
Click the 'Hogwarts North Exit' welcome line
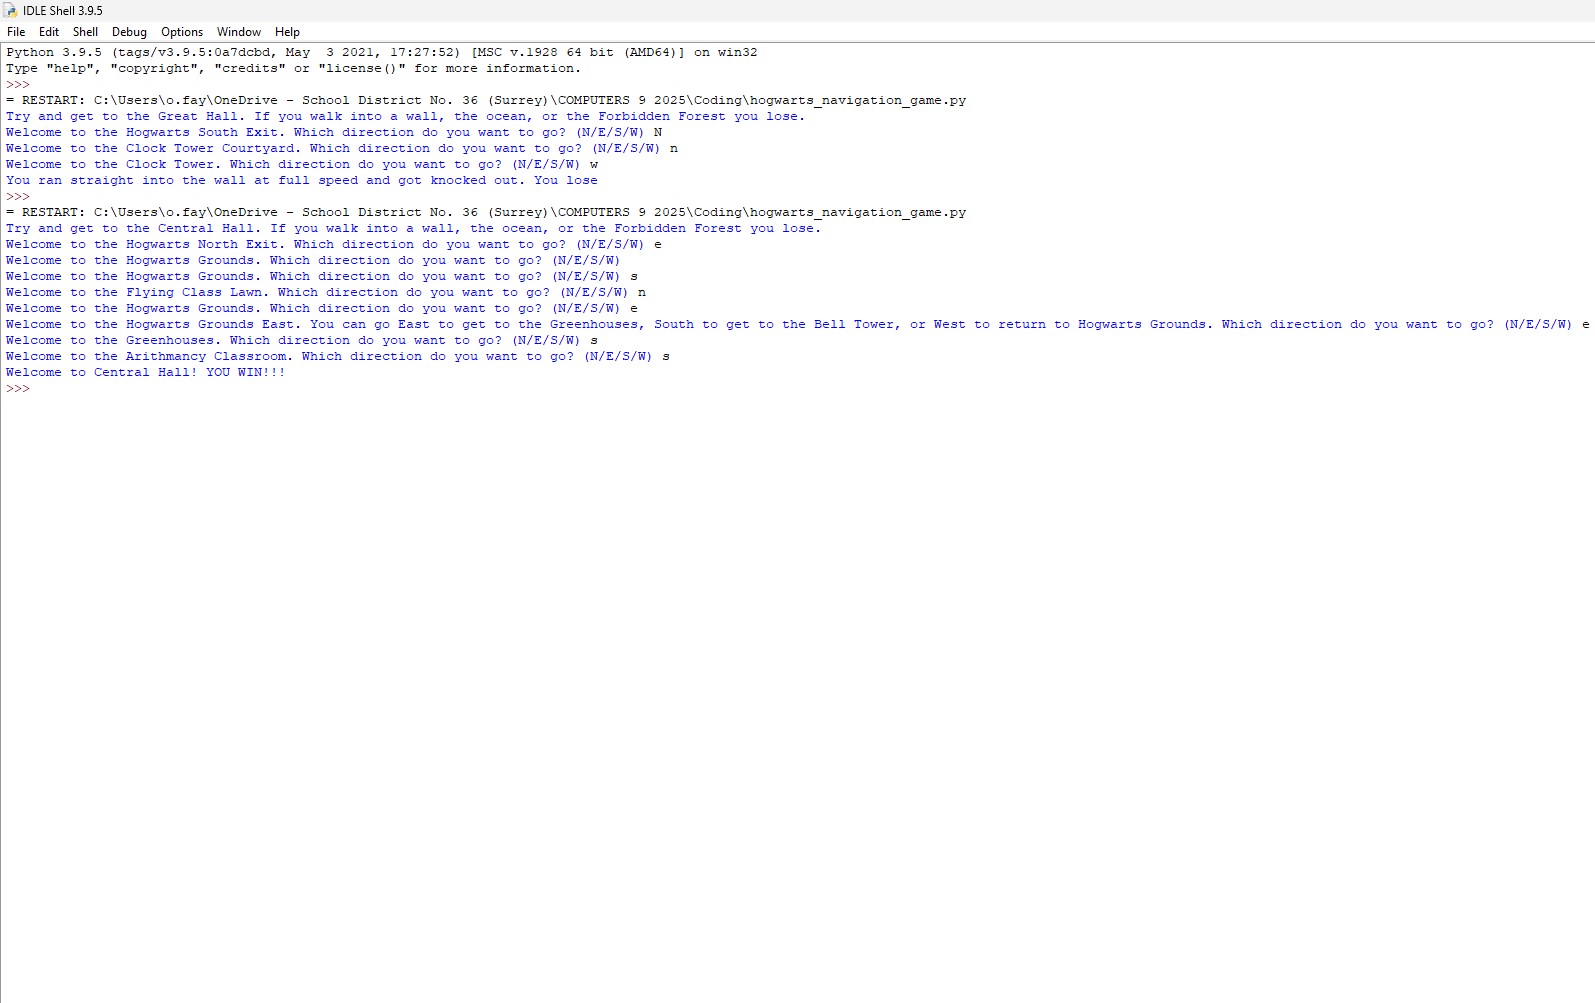click(x=334, y=244)
